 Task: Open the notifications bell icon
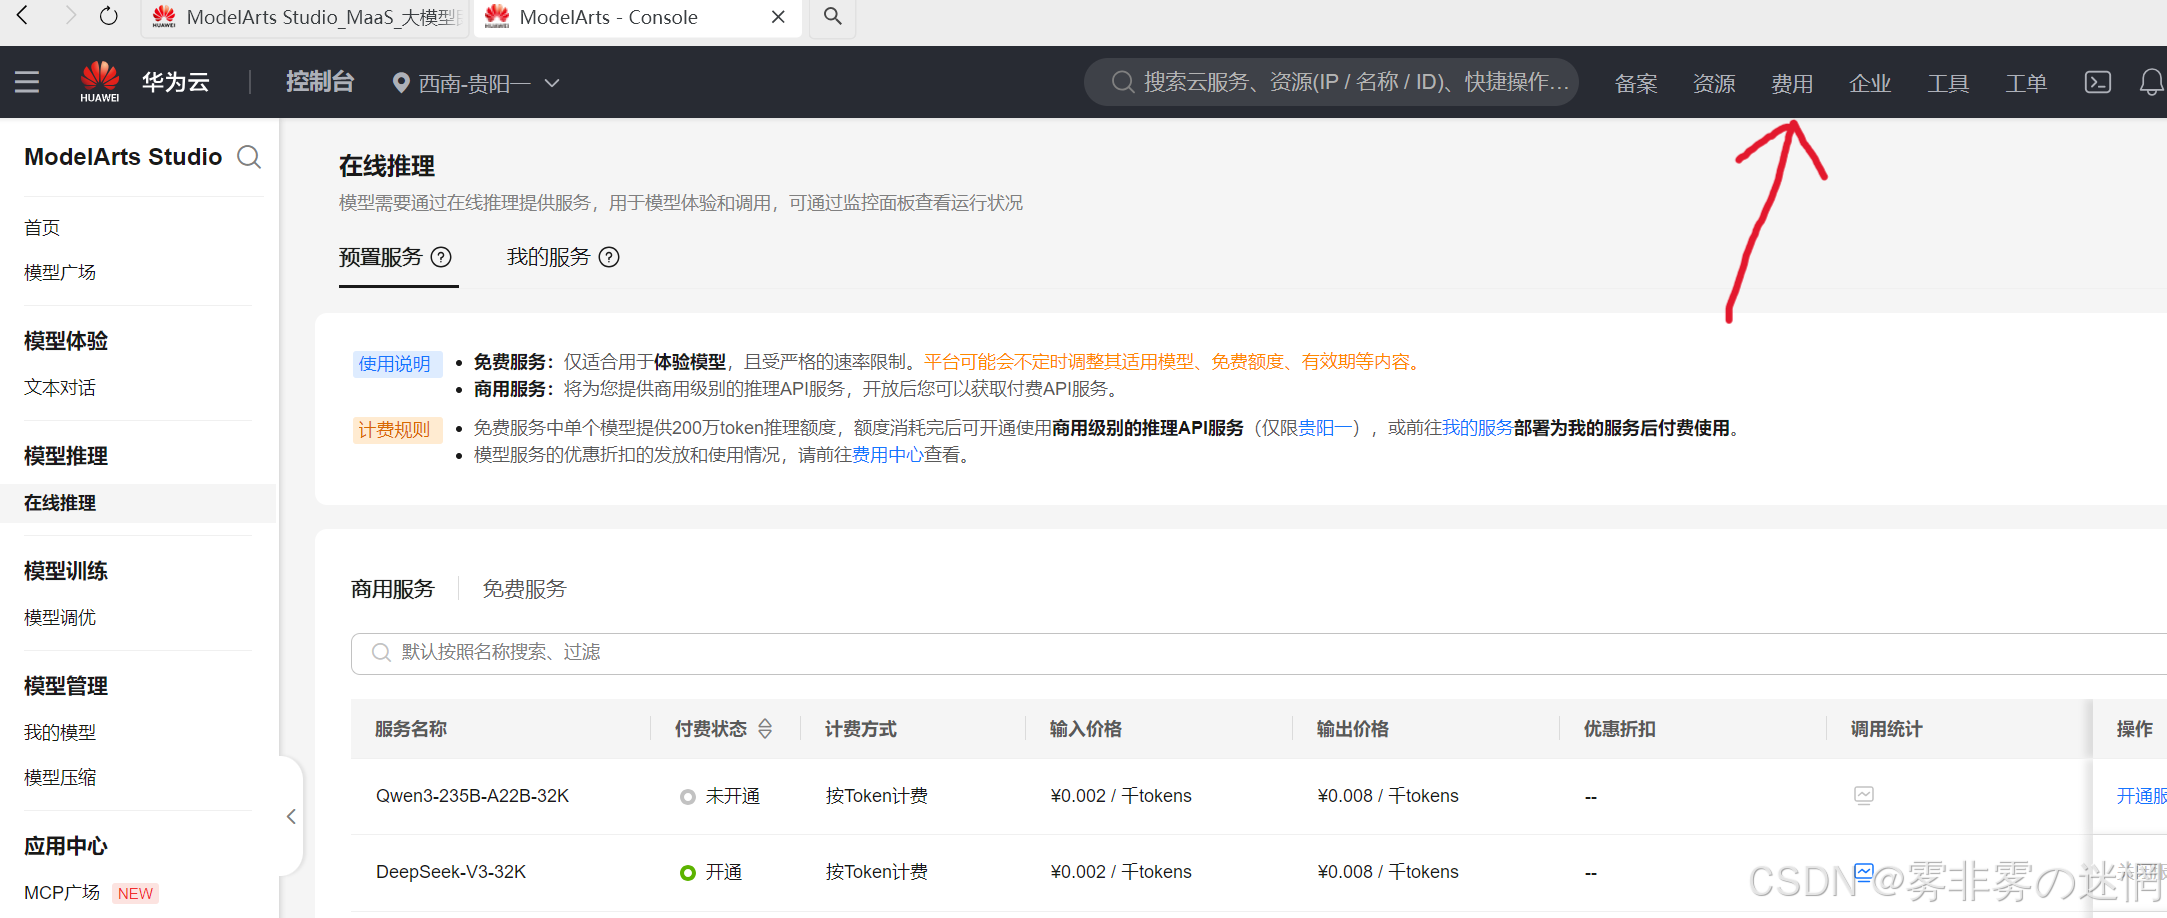[x=2151, y=82]
